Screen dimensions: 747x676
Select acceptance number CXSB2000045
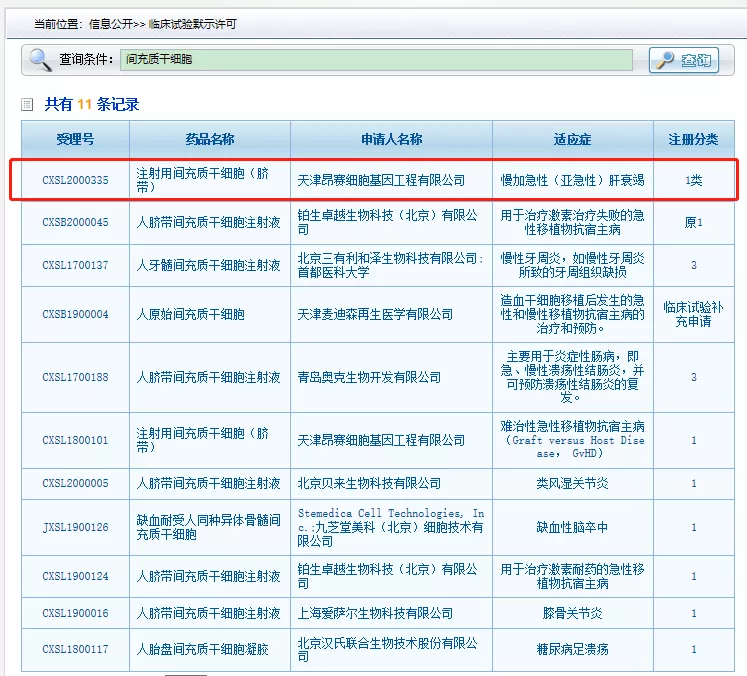pyautogui.click(x=75, y=222)
